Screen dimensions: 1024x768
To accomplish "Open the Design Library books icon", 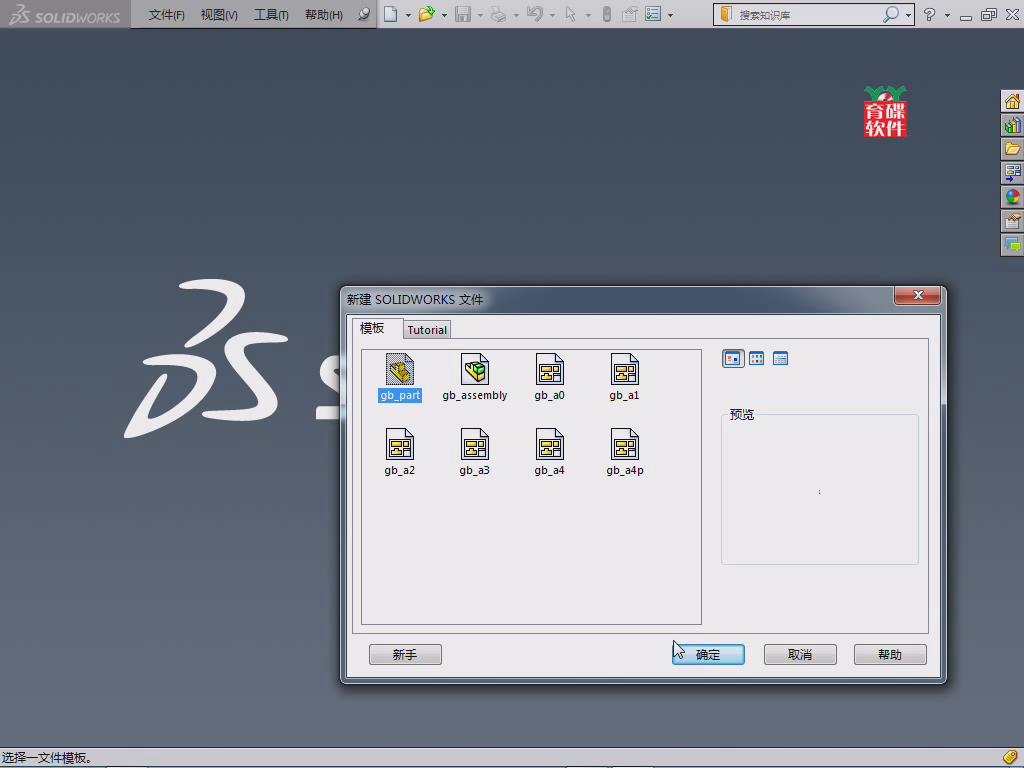I will click(x=1012, y=125).
